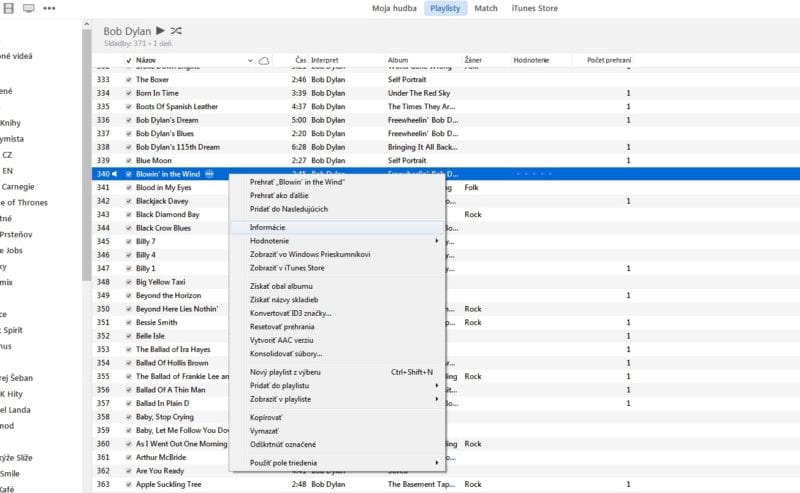
Task: Click the speaker icon on row 340
Action: click(114, 174)
